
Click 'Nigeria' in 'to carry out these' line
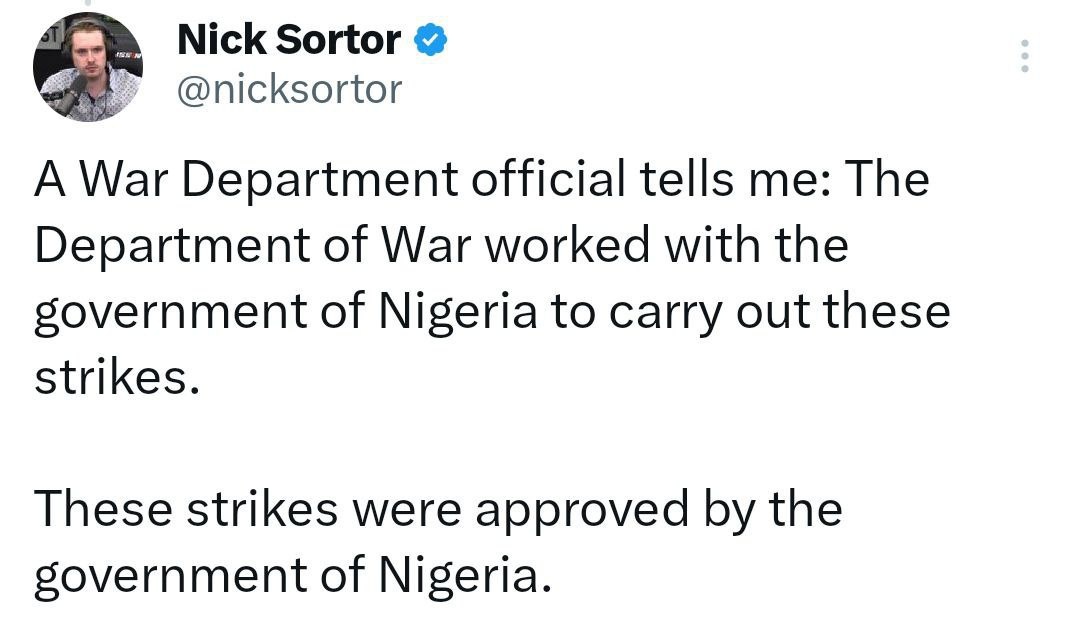pos(458,312)
